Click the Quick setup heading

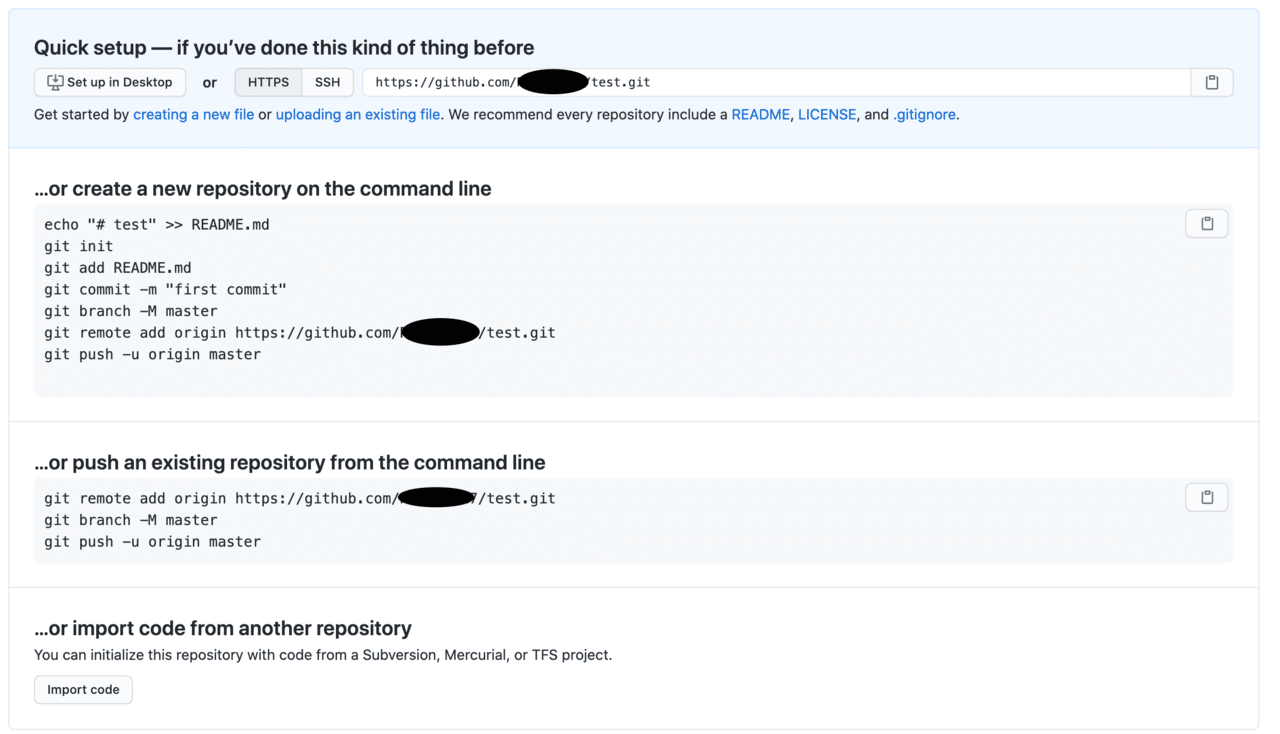click(x=284, y=47)
